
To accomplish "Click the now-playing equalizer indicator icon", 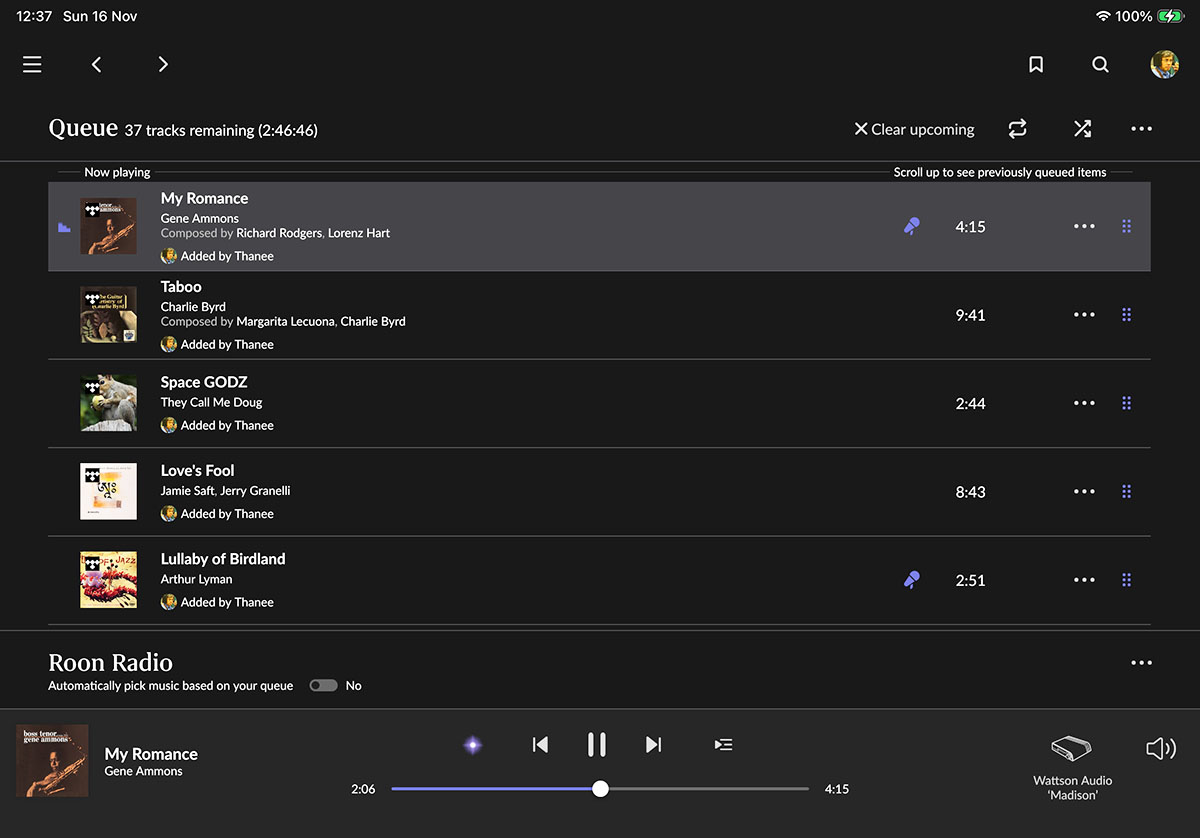I will coord(64,227).
